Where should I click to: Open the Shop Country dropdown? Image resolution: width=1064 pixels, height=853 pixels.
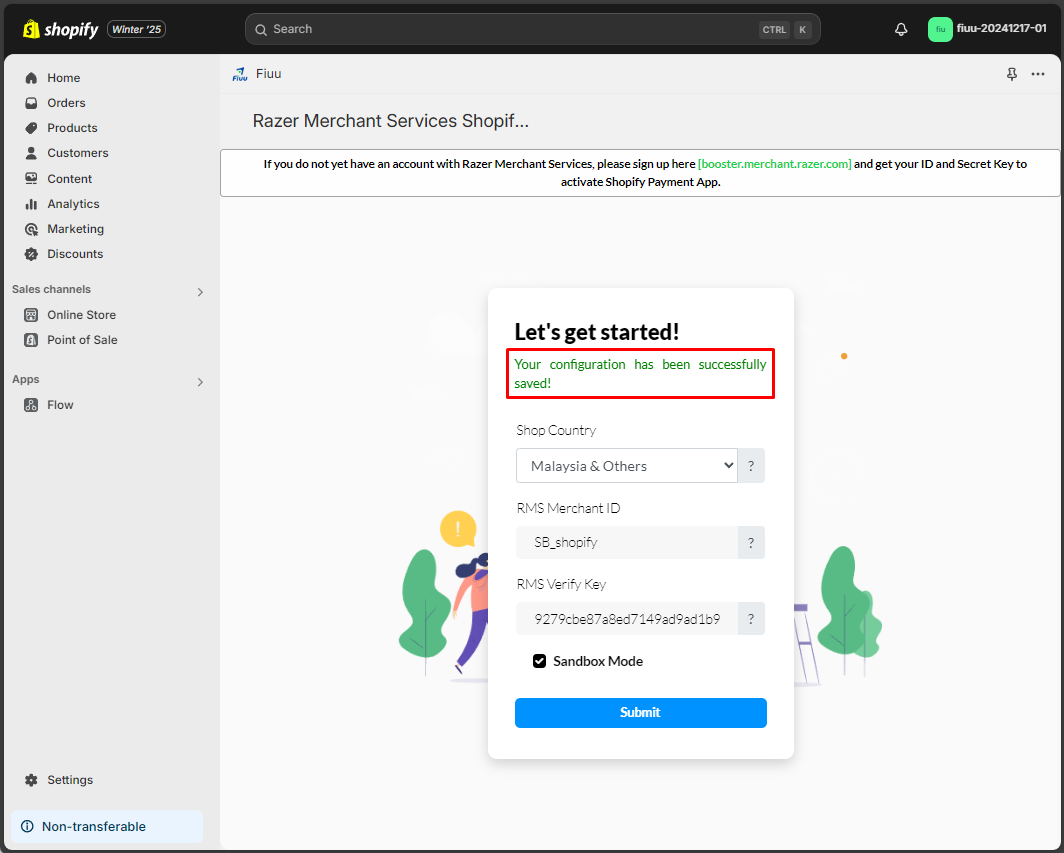626,466
